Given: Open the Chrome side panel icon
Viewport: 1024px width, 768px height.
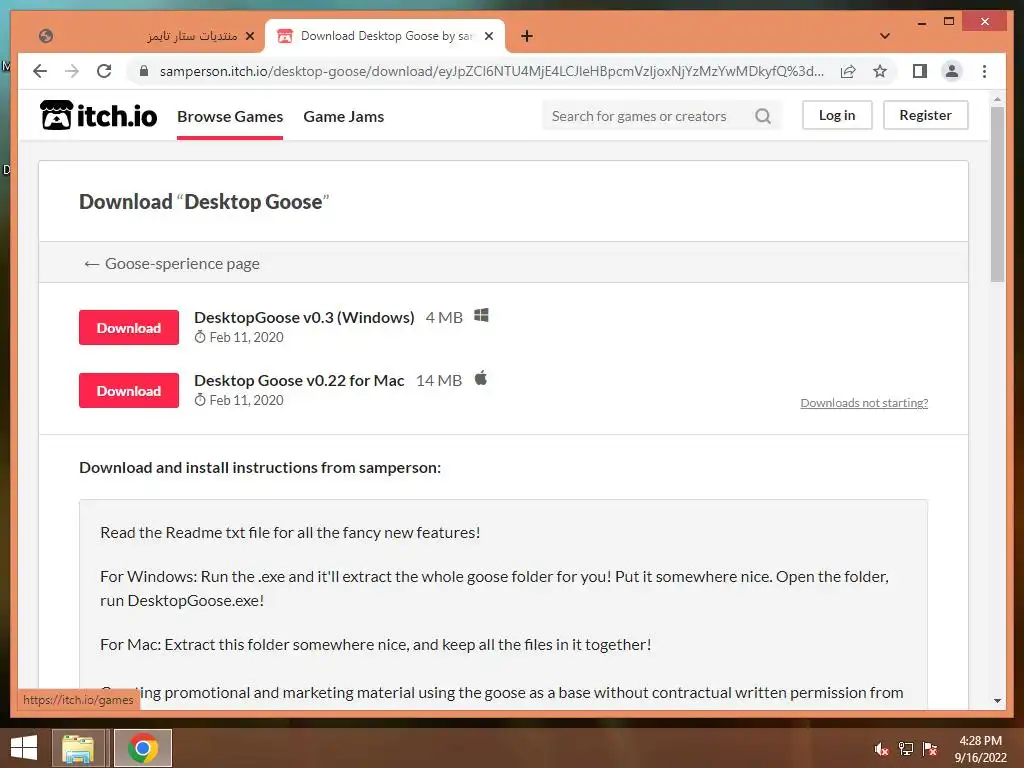Looking at the screenshot, I should [x=920, y=71].
